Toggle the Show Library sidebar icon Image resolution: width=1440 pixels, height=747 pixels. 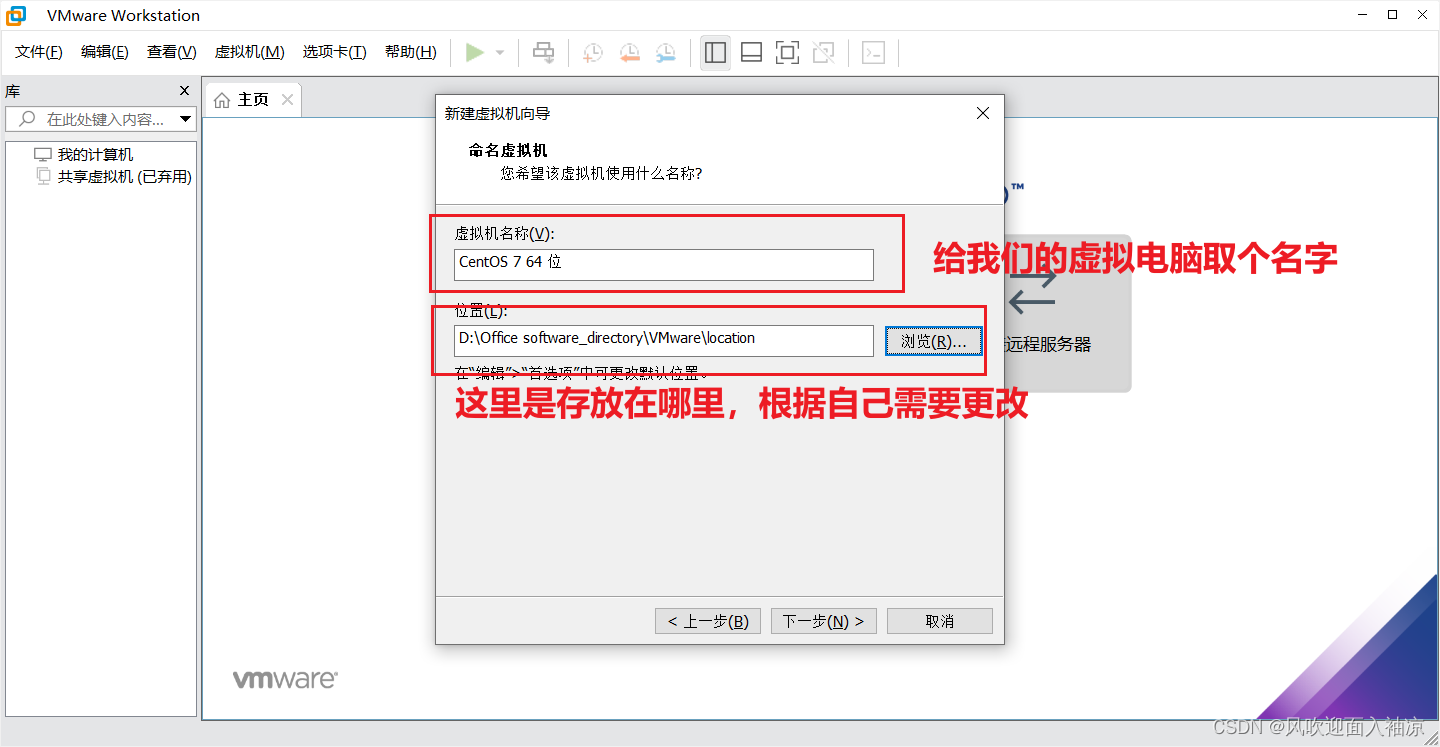[x=715, y=52]
